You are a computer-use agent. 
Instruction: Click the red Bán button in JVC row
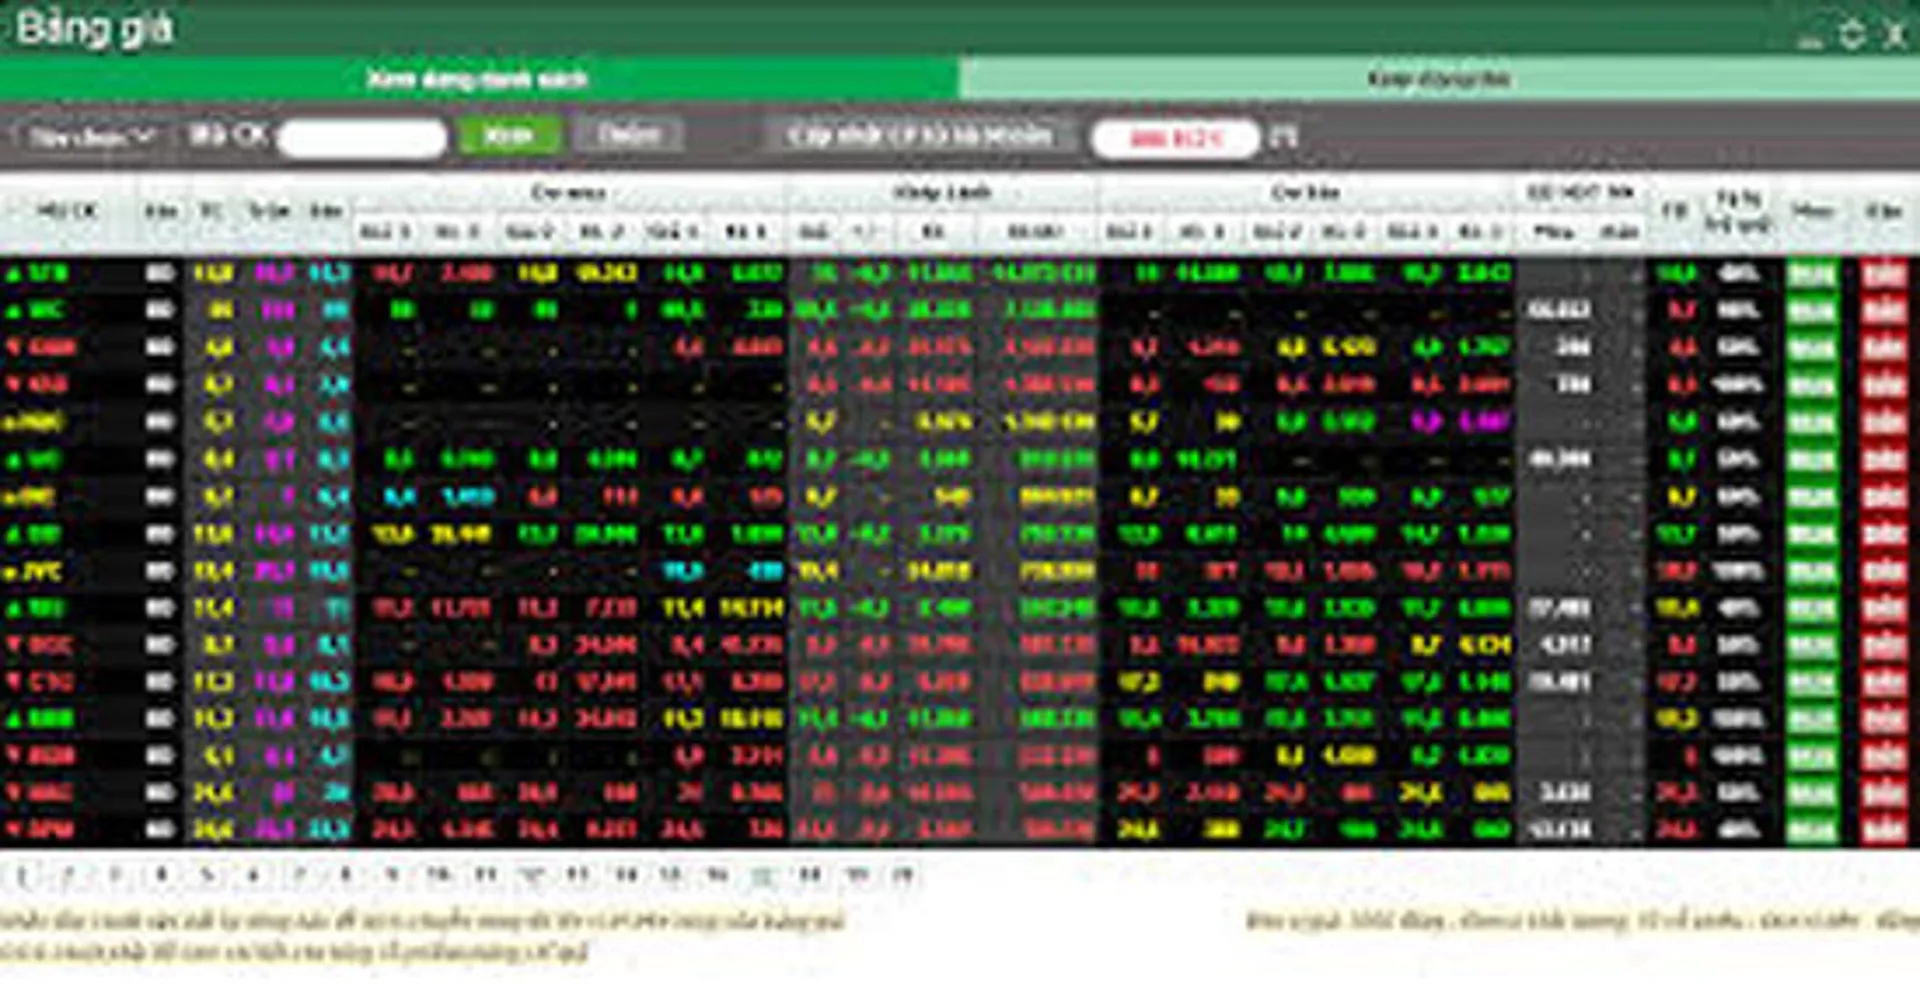click(1884, 572)
